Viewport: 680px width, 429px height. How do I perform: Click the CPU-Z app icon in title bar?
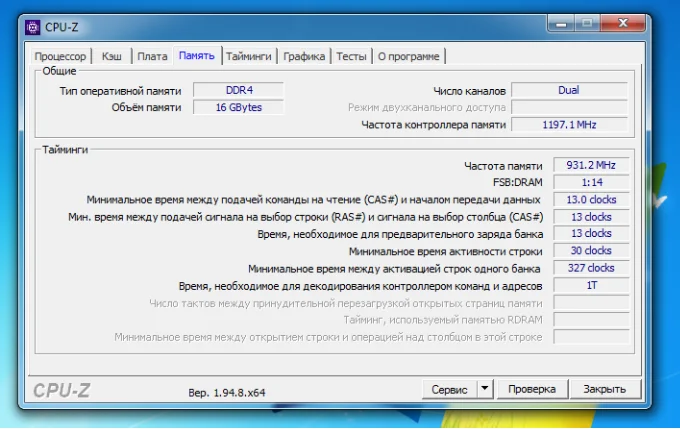point(33,27)
